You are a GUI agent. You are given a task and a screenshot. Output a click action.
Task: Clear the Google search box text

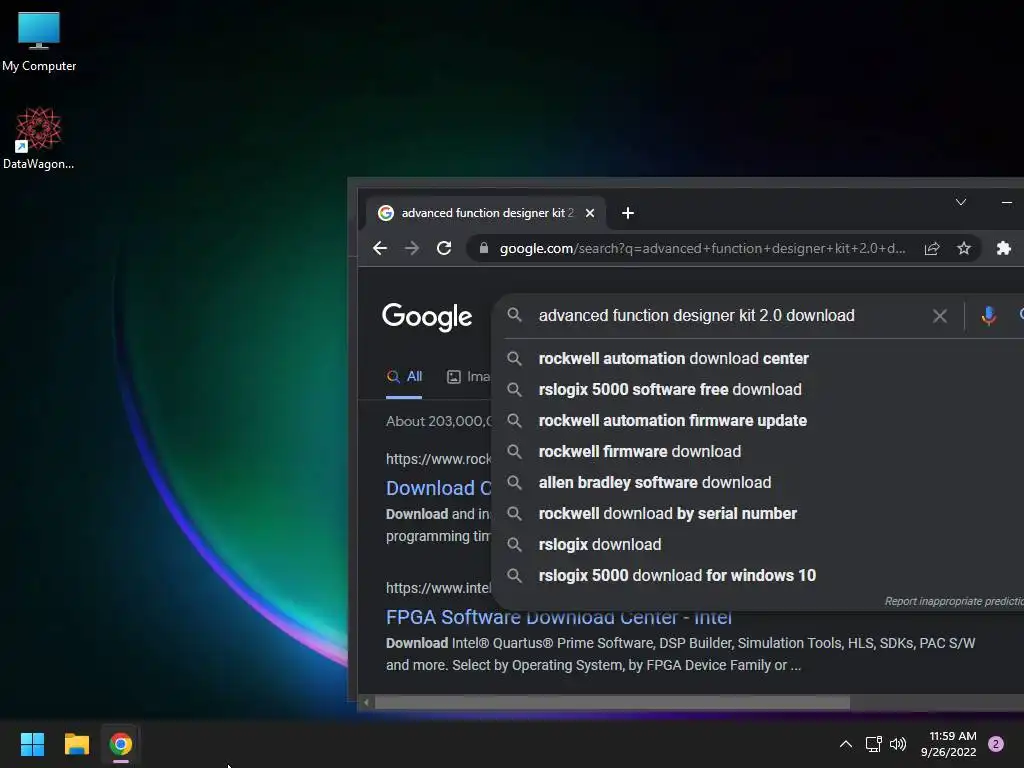pyautogui.click(x=940, y=316)
